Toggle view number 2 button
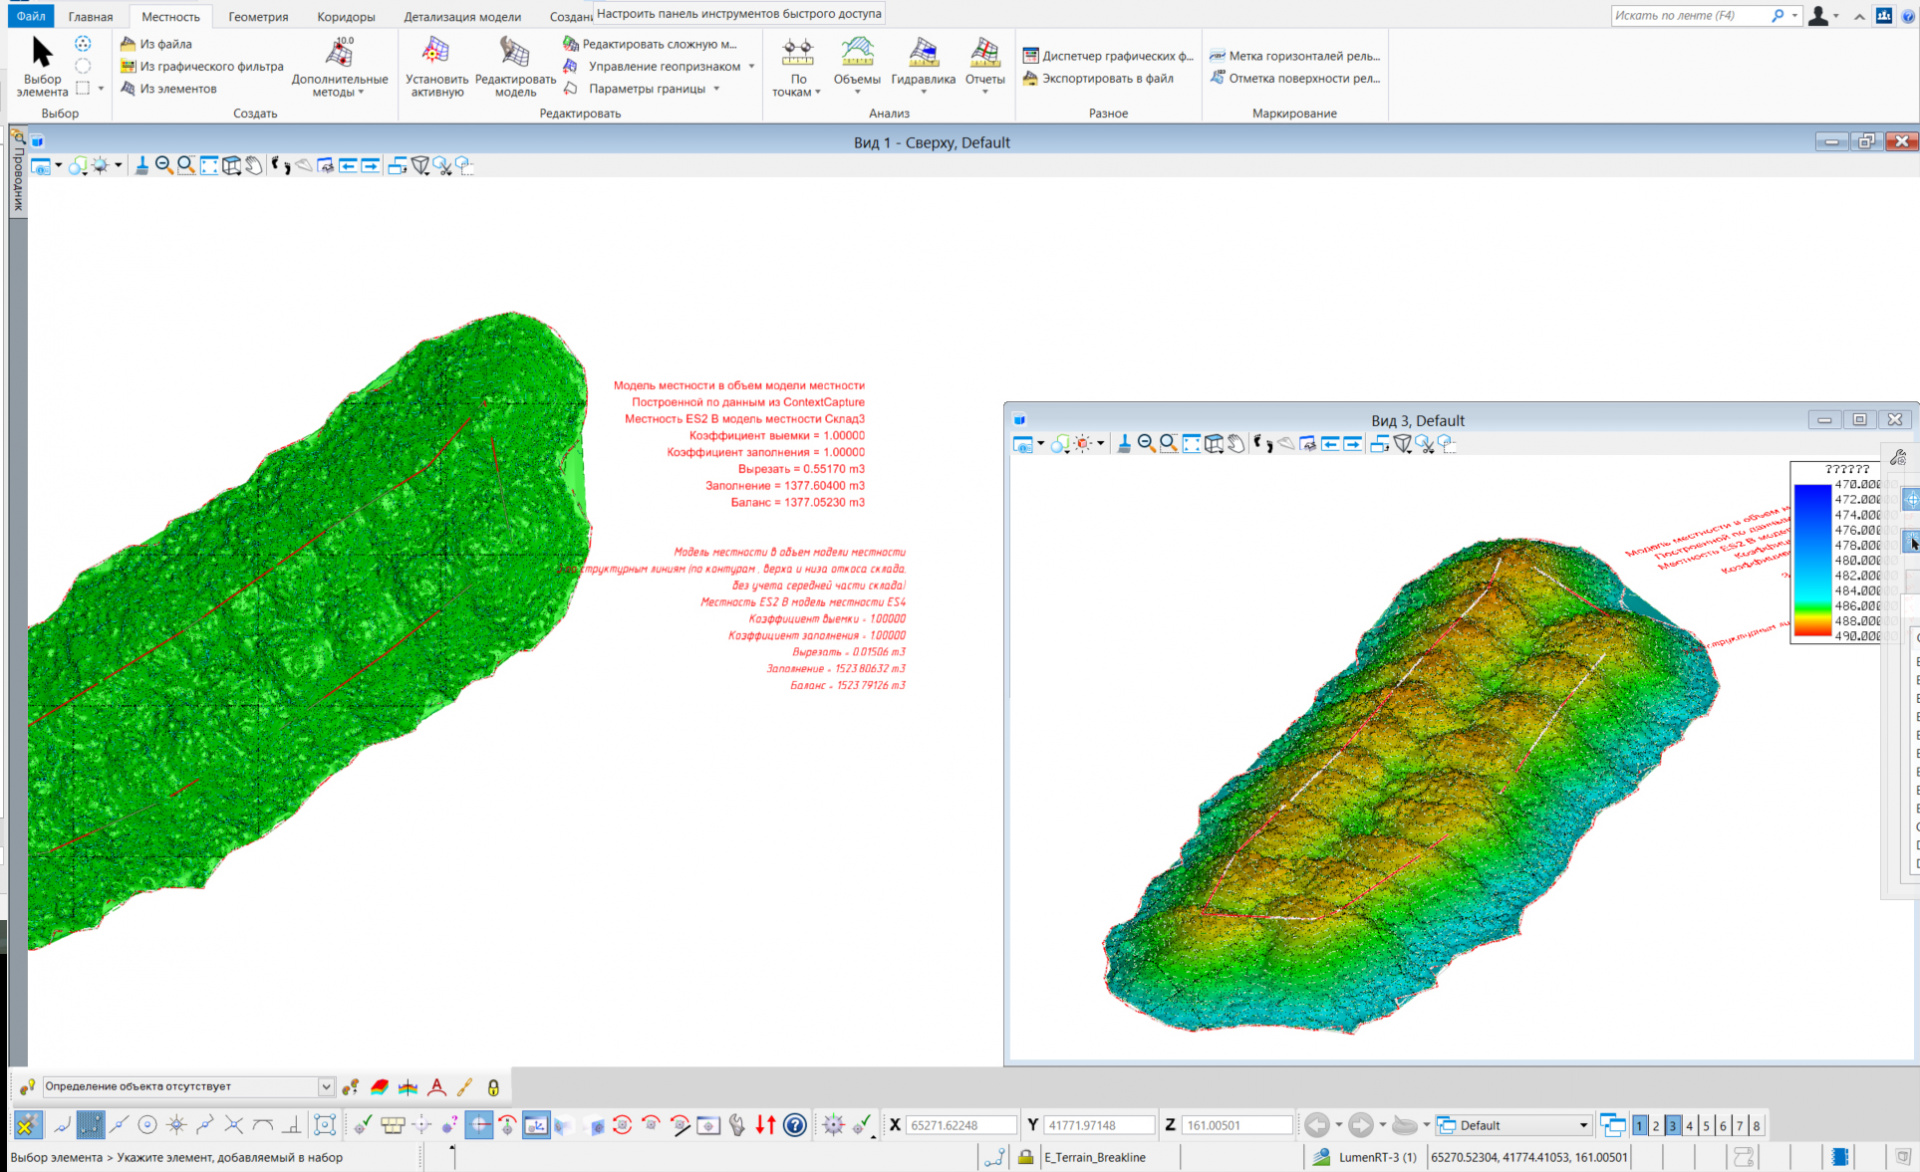Viewport: 1920px width, 1172px height. pyautogui.click(x=1656, y=1125)
